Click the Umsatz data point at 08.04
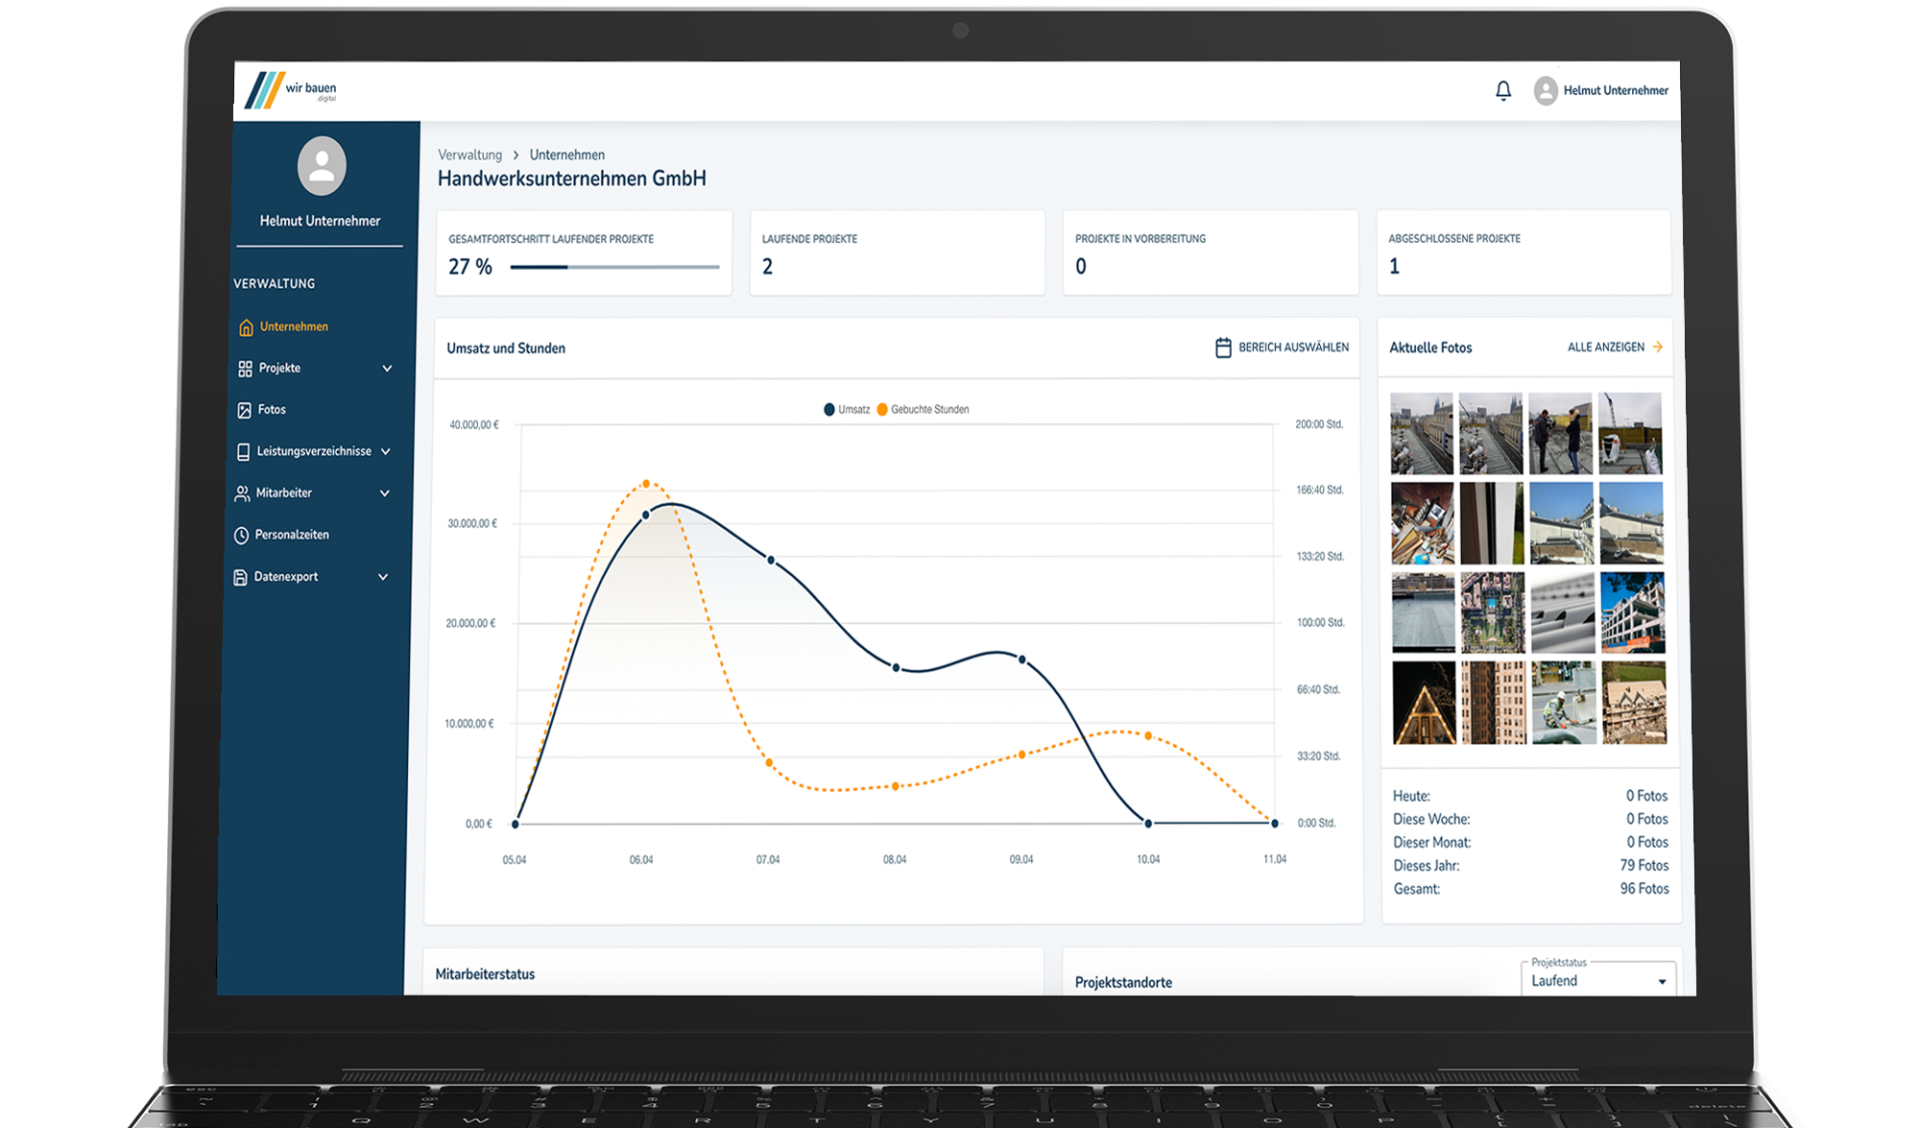 coord(896,667)
